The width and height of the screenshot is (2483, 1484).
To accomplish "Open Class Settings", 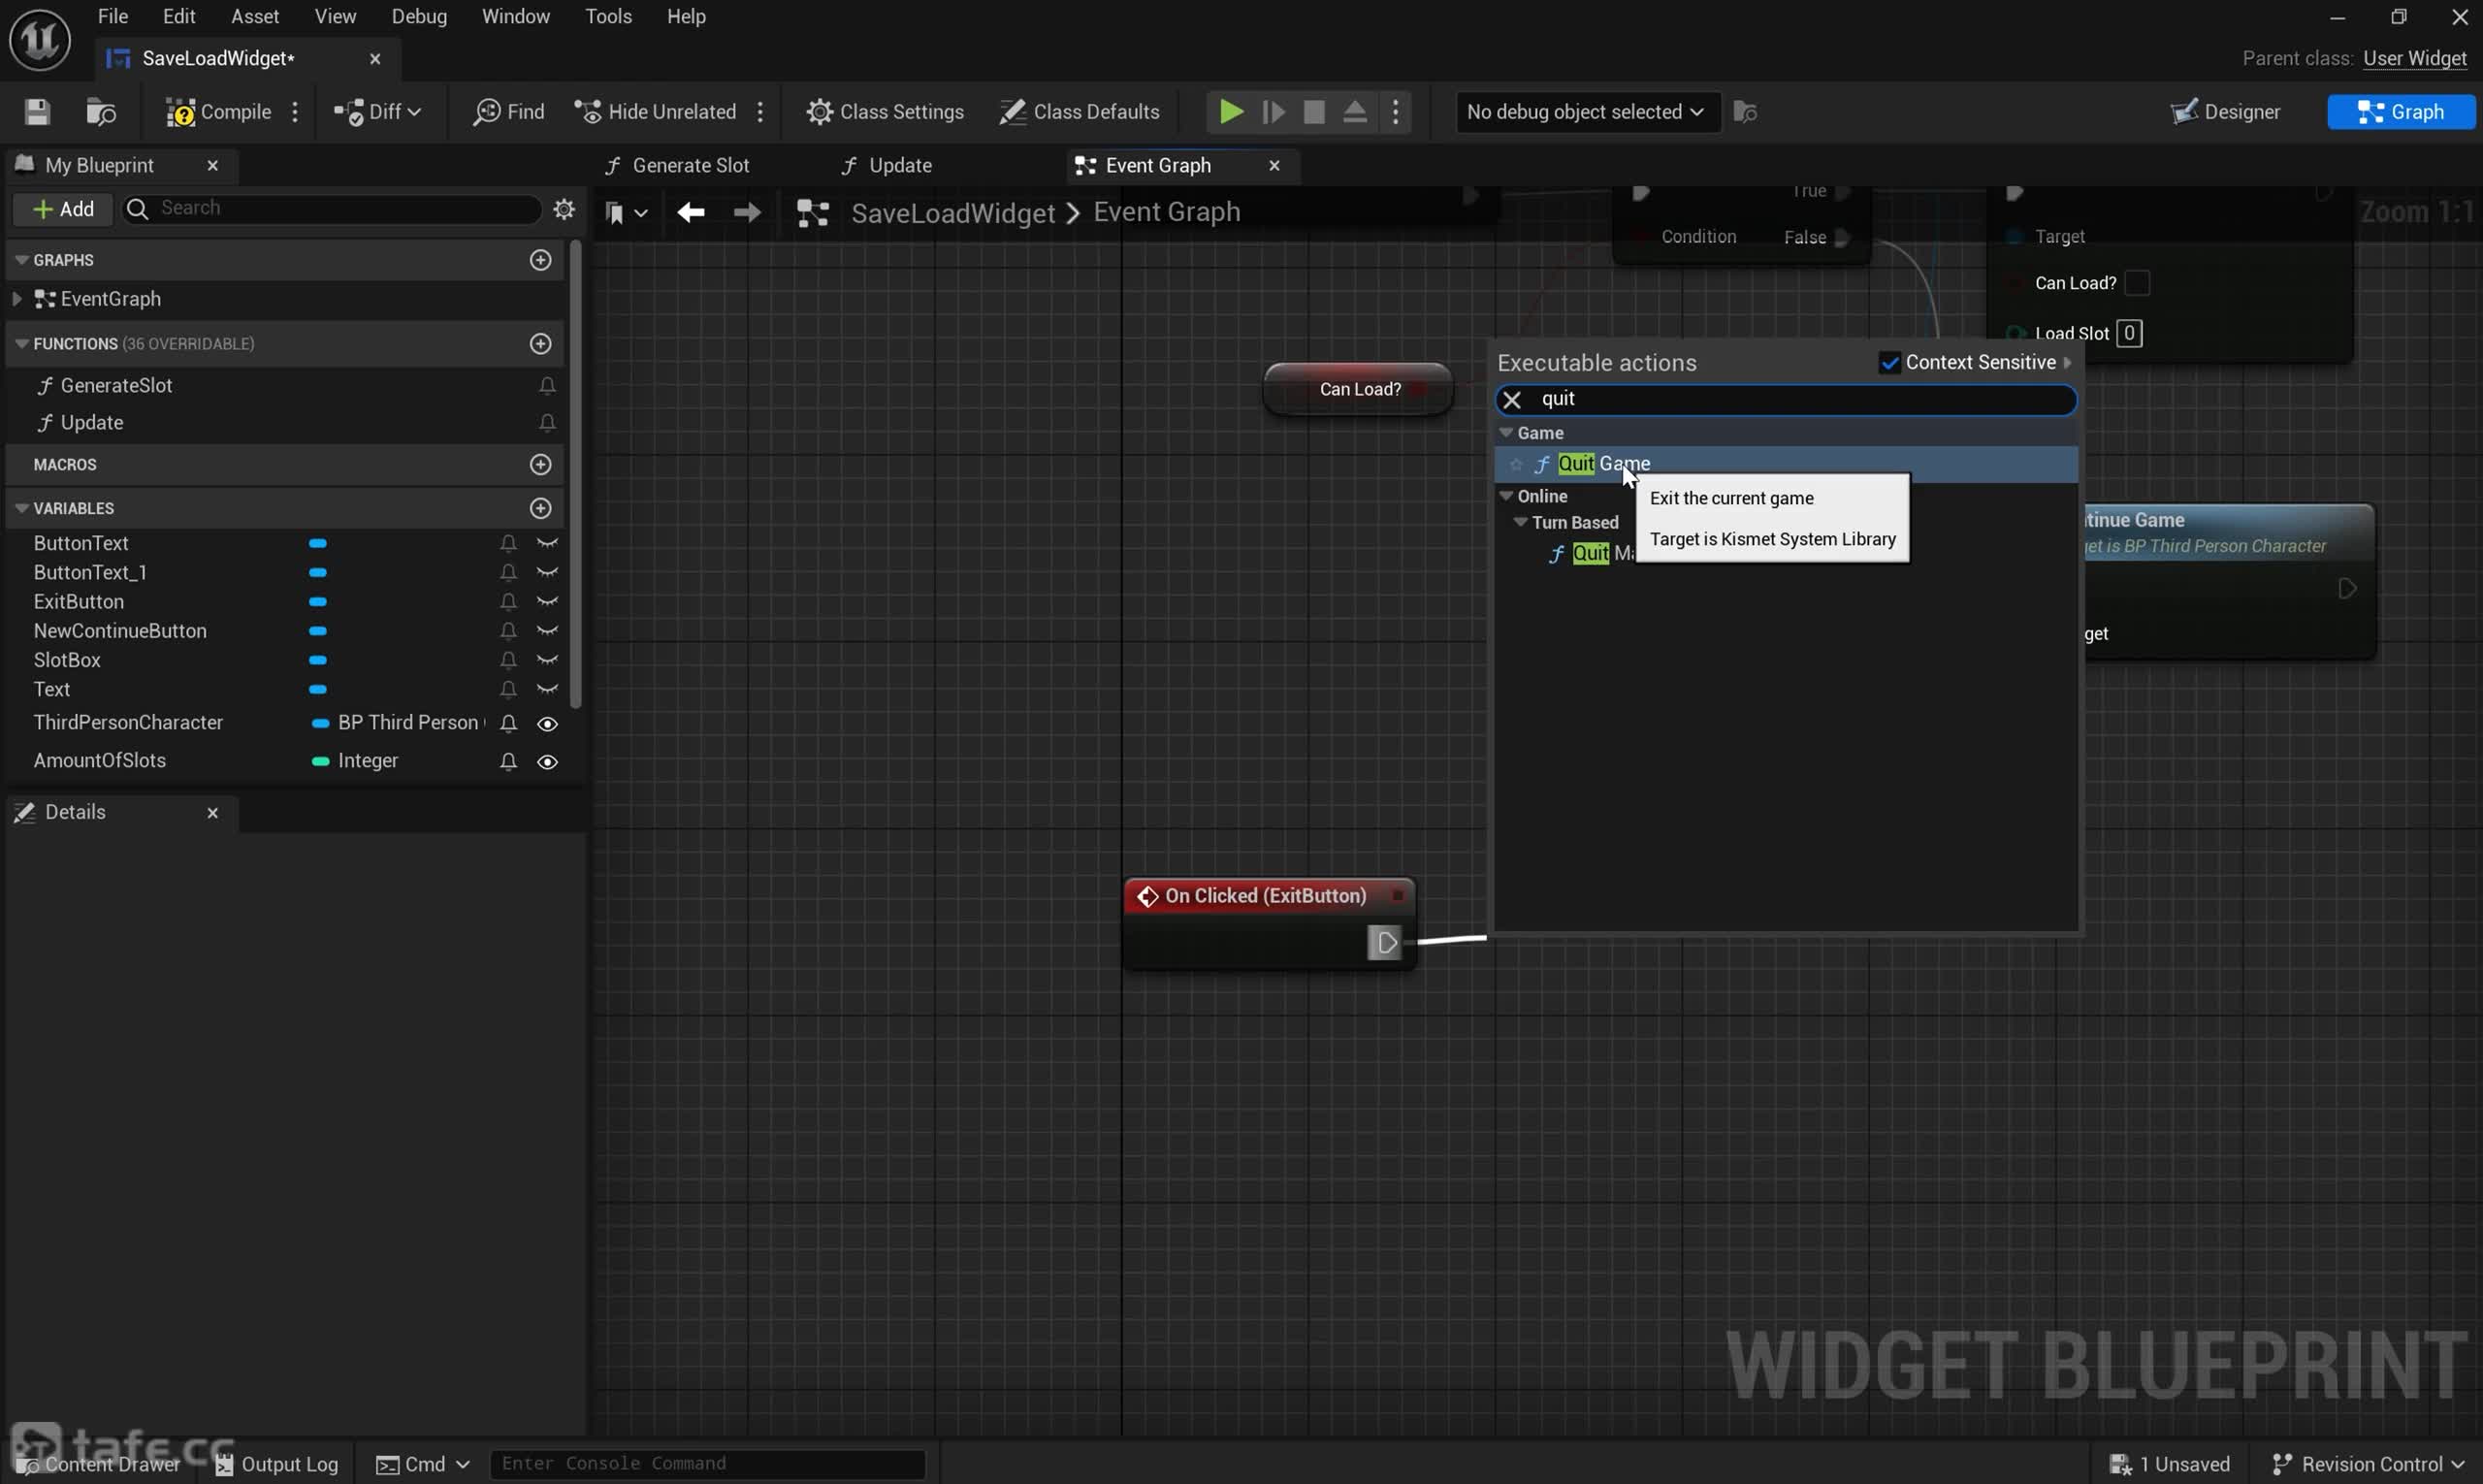I will pos(885,112).
